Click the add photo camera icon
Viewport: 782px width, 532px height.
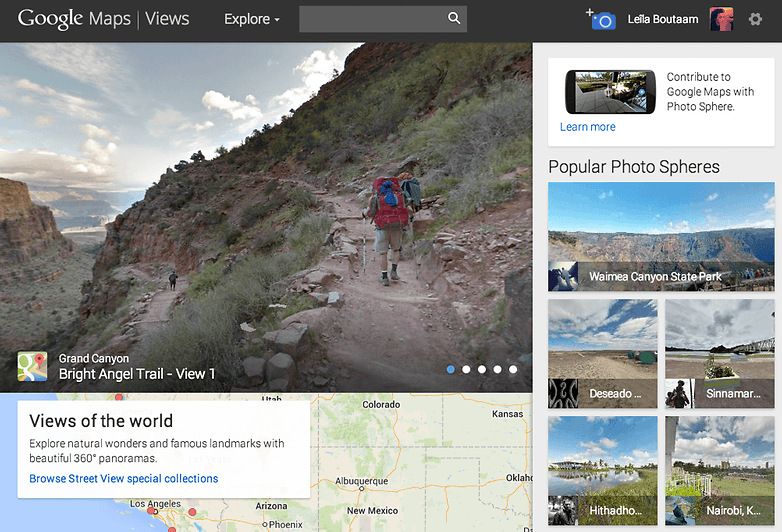click(x=601, y=19)
